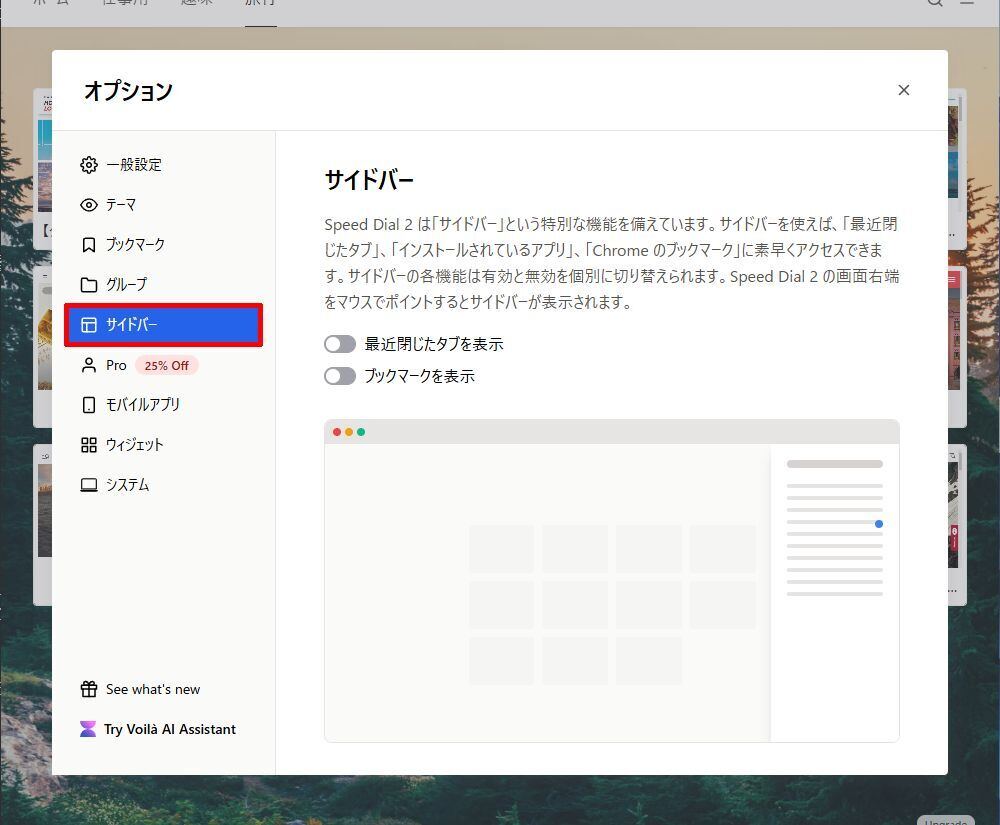
Task: Click the label 最近閉じたタブを表示
Action: (434, 344)
